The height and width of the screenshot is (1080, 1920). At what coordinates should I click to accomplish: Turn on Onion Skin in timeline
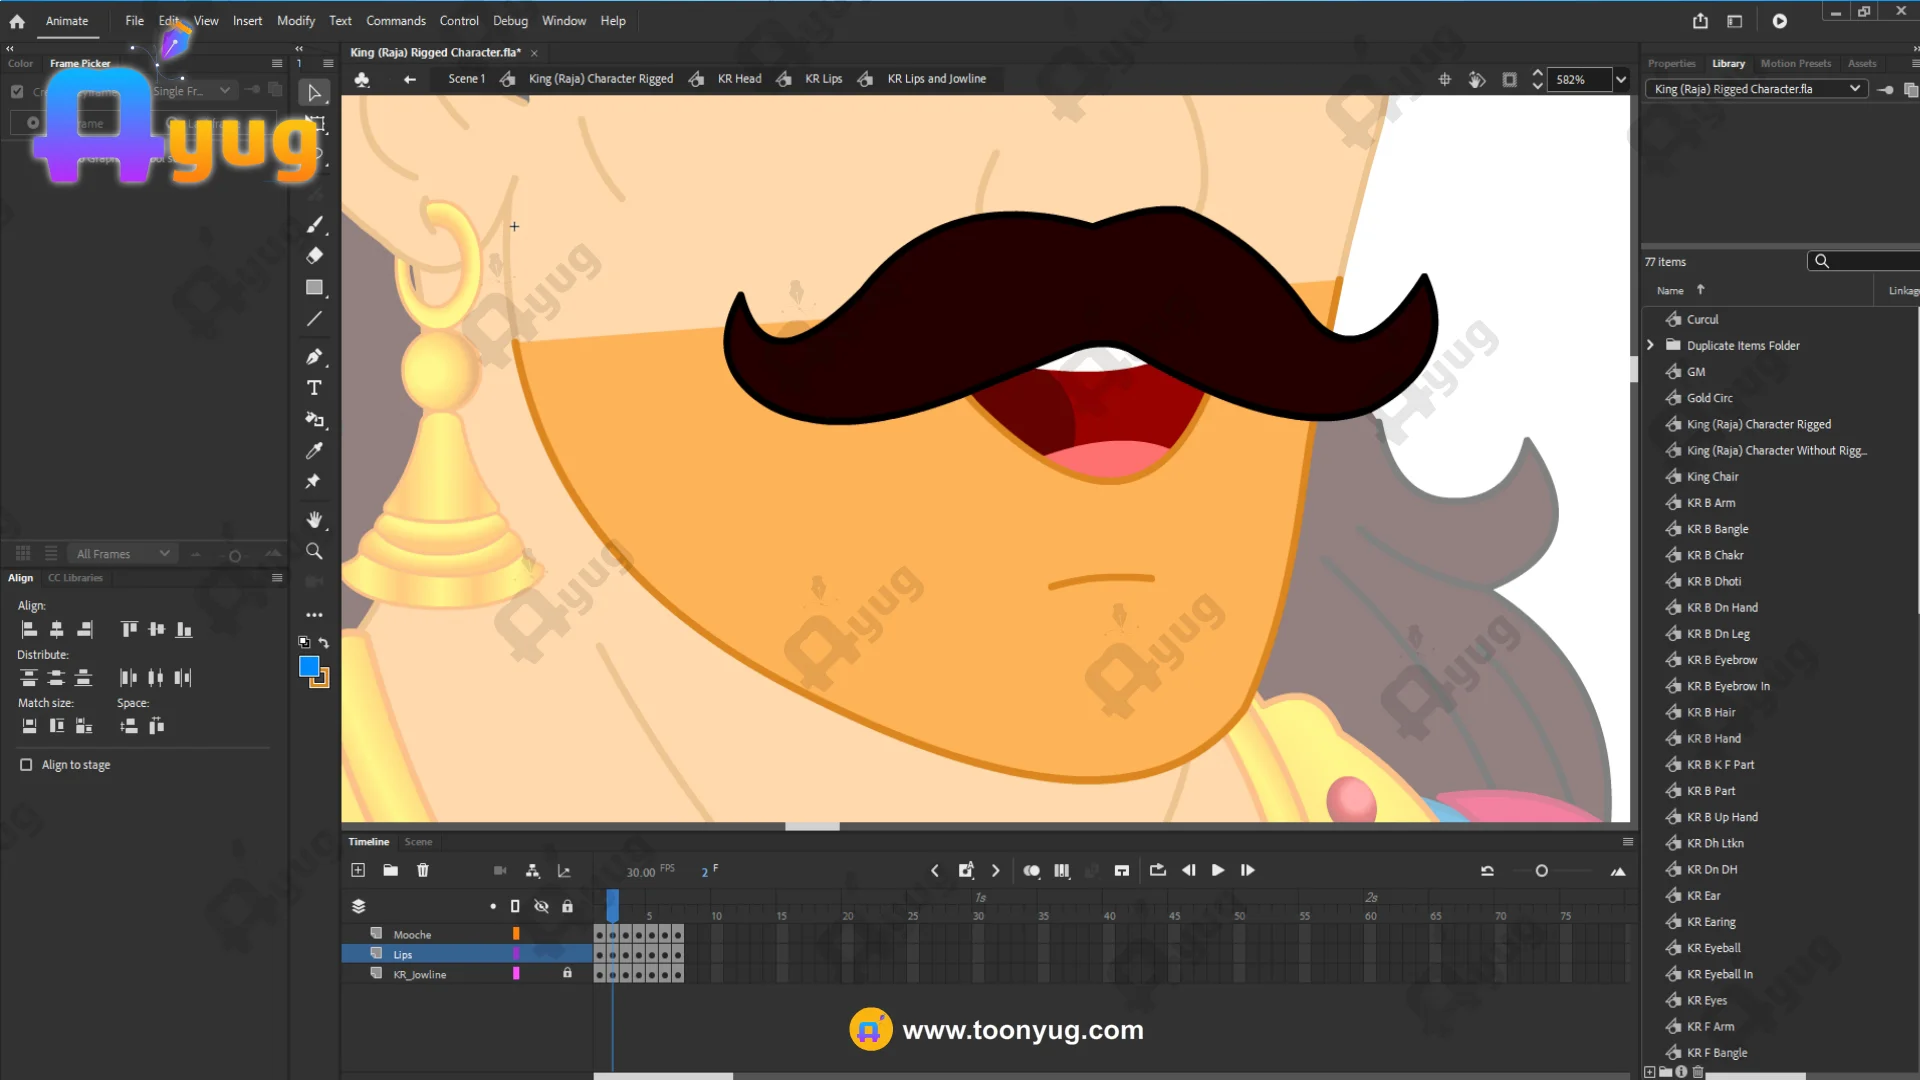point(1031,871)
